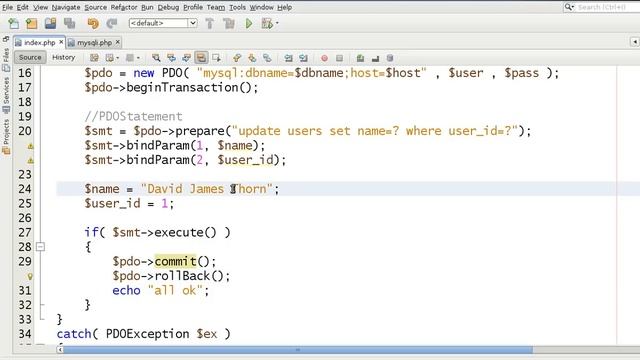Click the Last Edit icon in editor toolbar

(94, 58)
